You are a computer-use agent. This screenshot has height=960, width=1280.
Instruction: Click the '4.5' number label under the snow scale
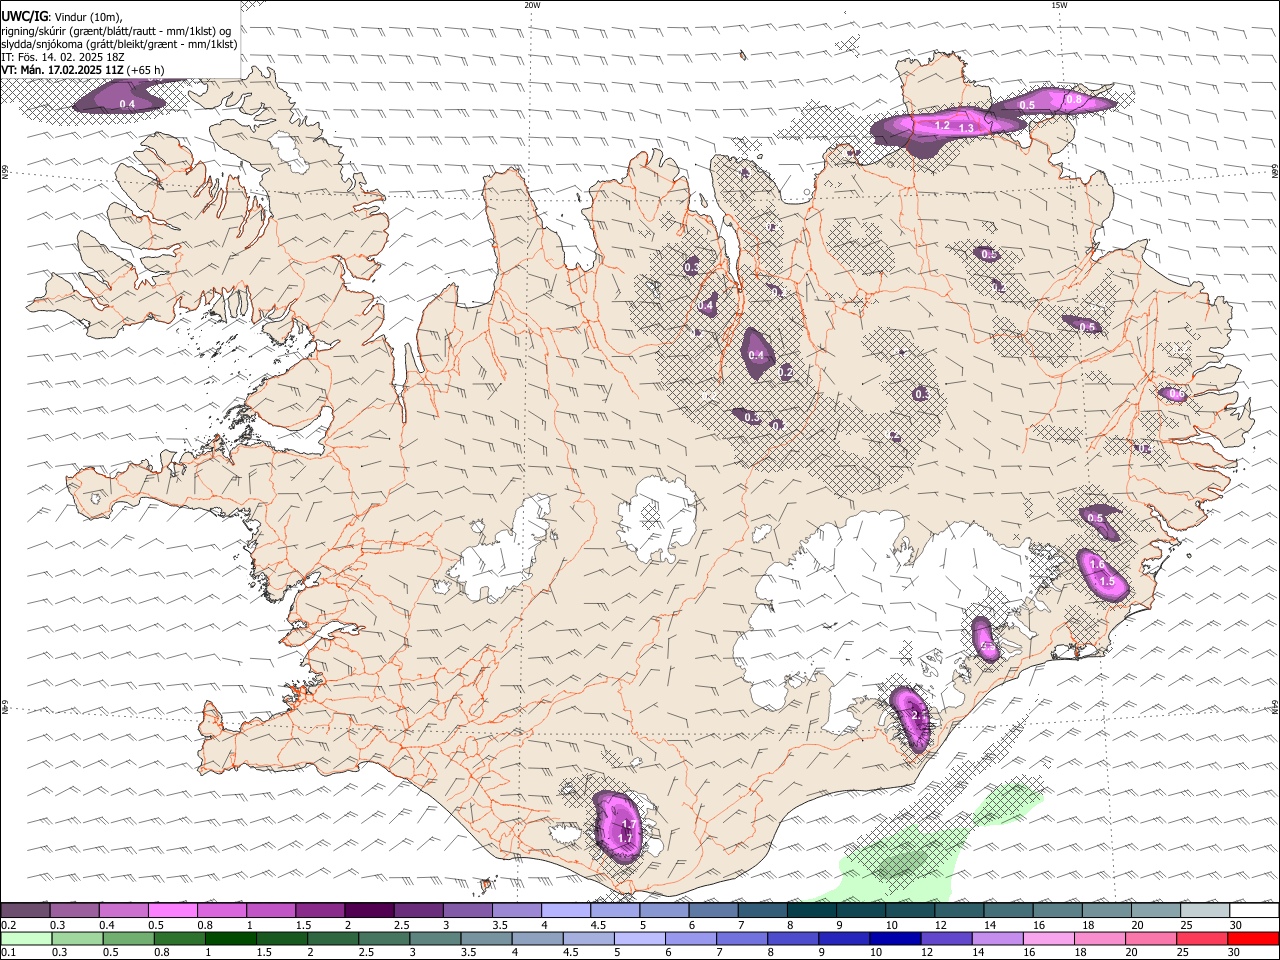[x=598, y=925]
